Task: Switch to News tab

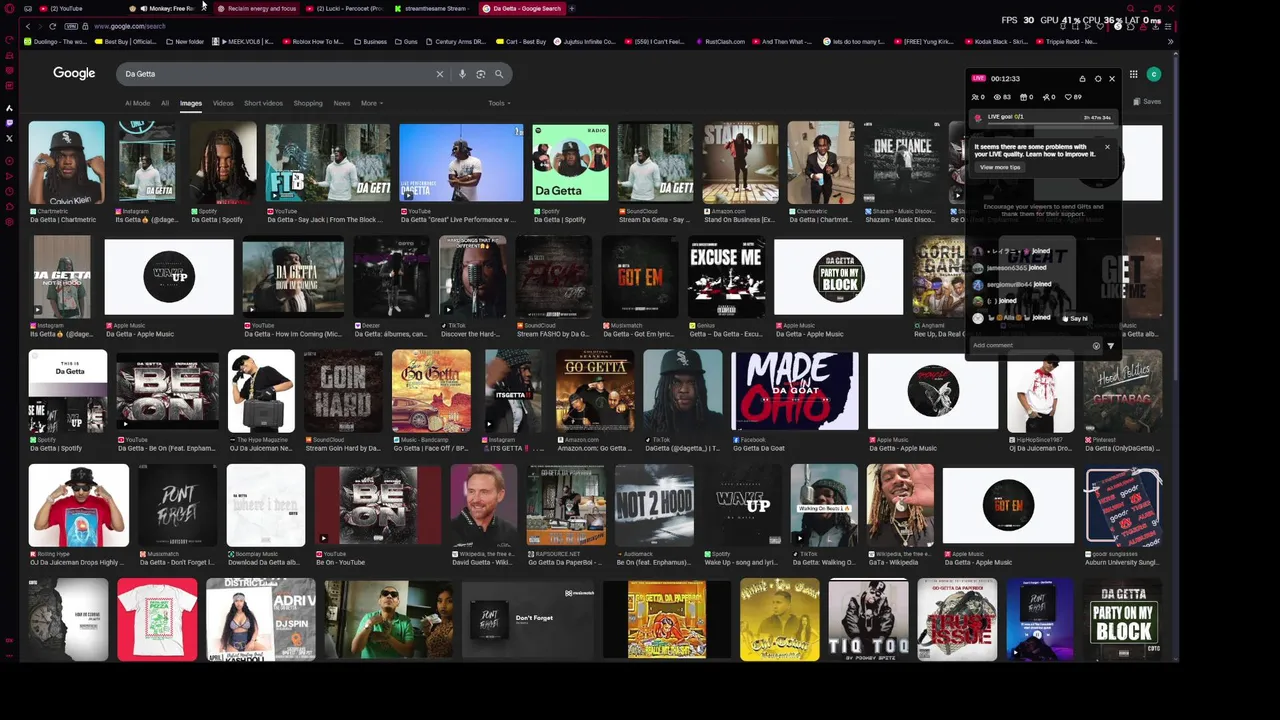Action: (x=342, y=103)
